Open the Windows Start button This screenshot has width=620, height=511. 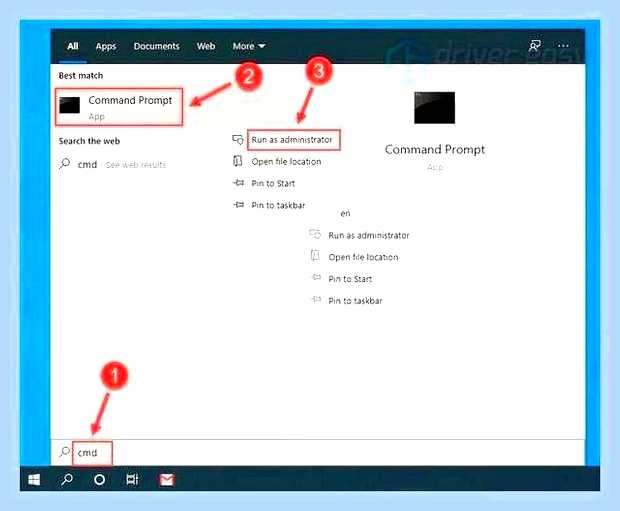coord(34,480)
